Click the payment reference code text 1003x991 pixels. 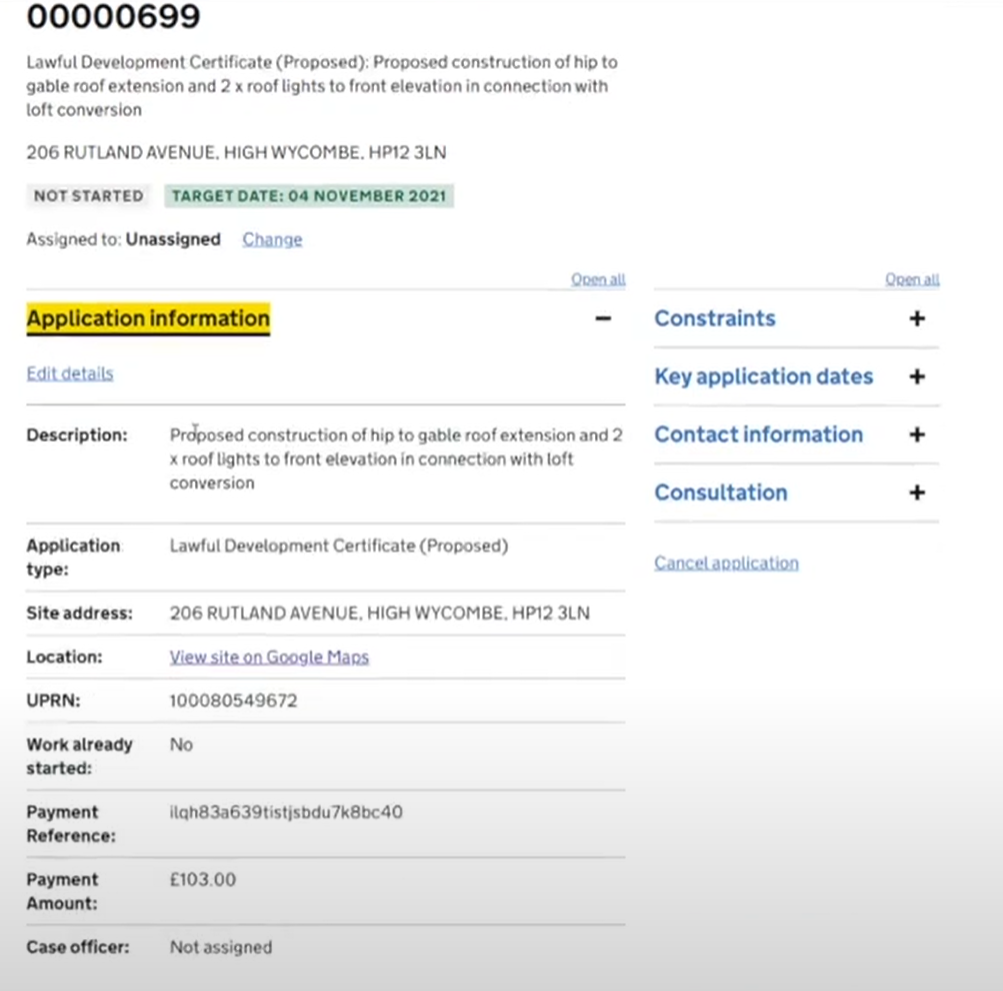(x=286, y=813)
